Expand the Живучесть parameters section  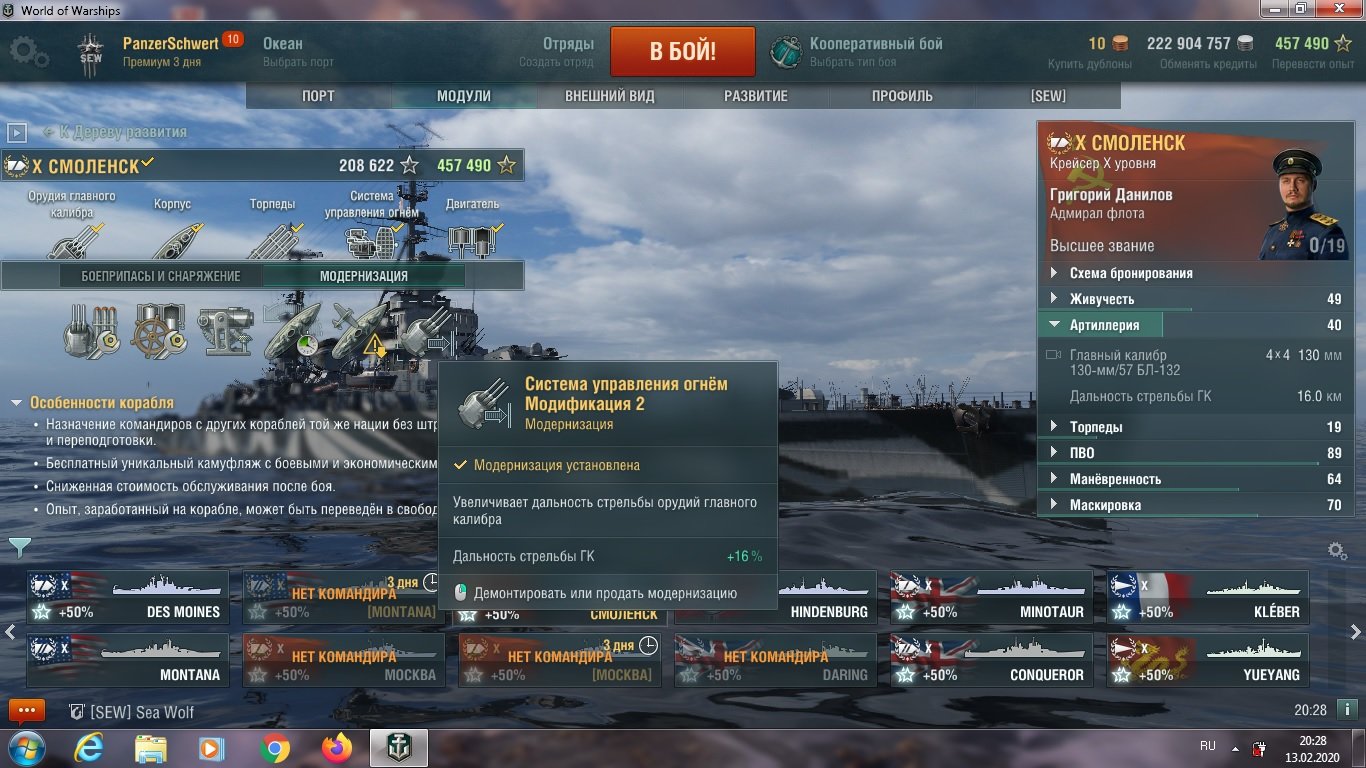coord(1195,299)
